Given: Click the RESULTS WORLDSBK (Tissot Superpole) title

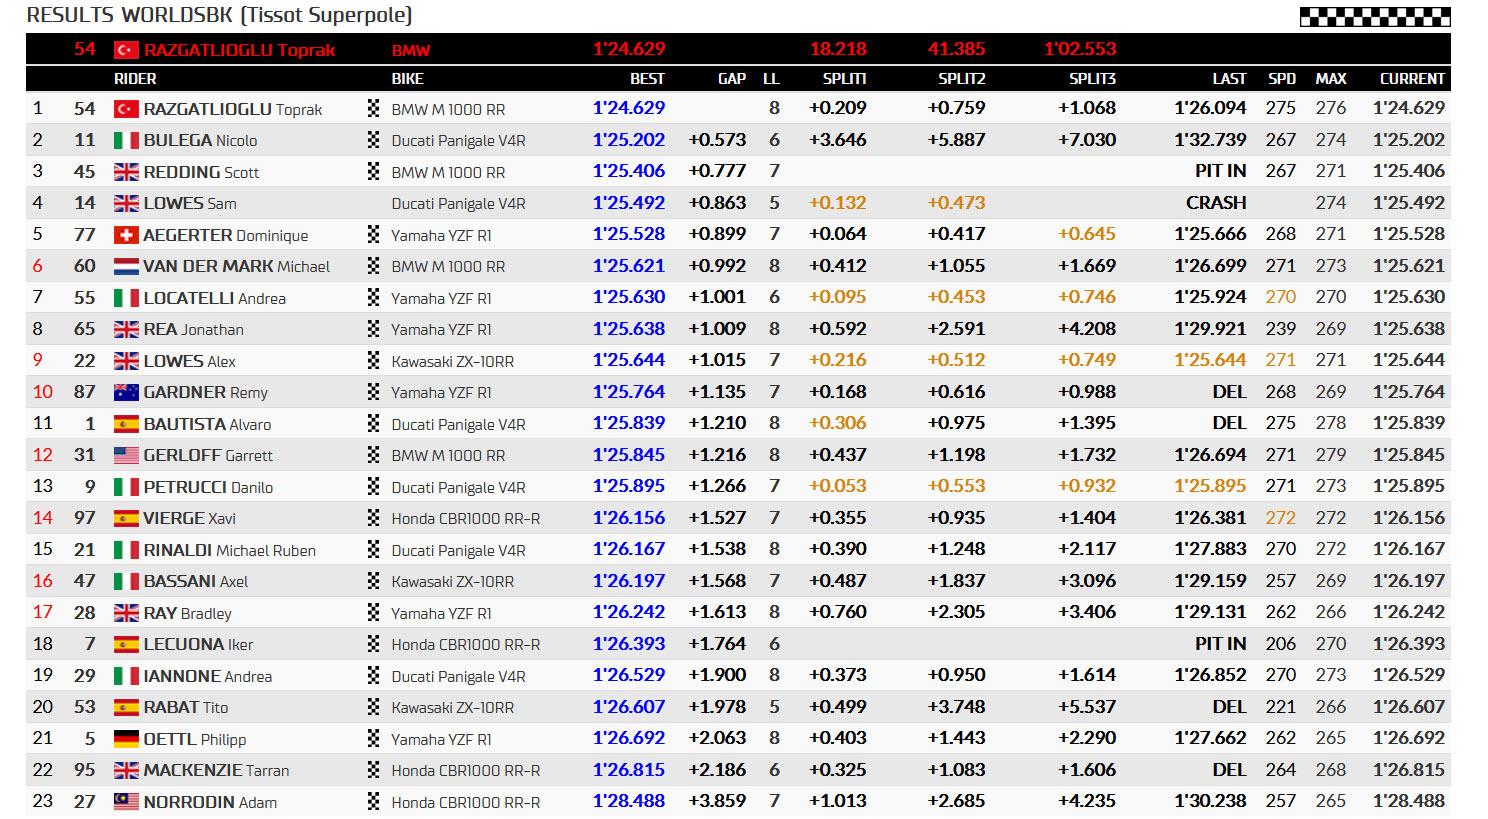Looking at the screenshot, I should pyautogui.click(x=219, y=16).
